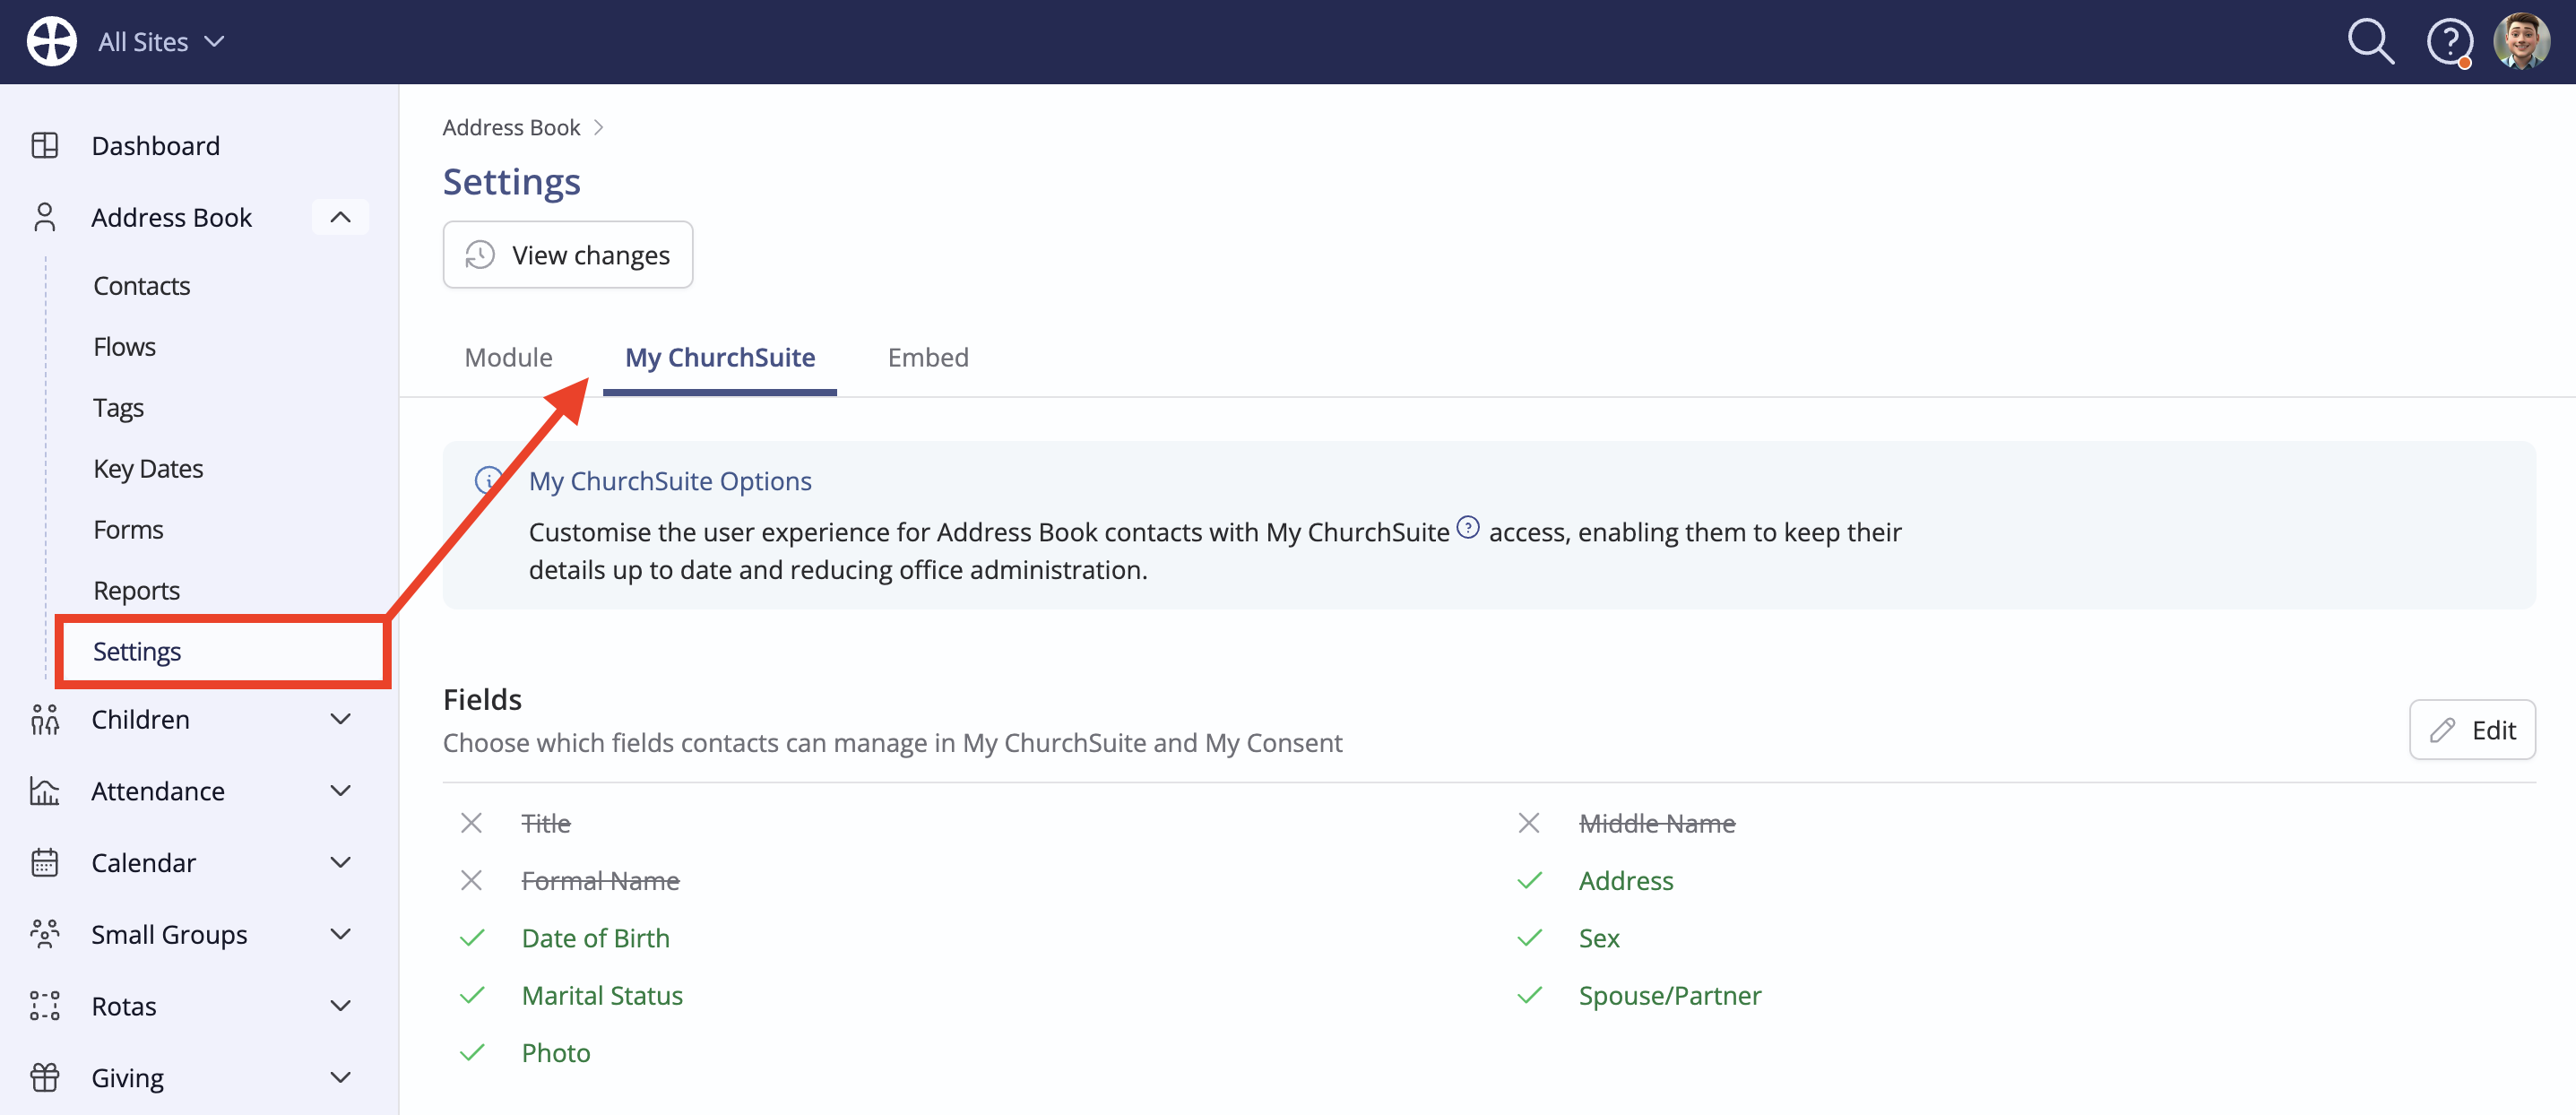Open Settings in Address Book menu
Image resolution: width=2576 pixels, height=1115 pixels.
tap(222, 652)
